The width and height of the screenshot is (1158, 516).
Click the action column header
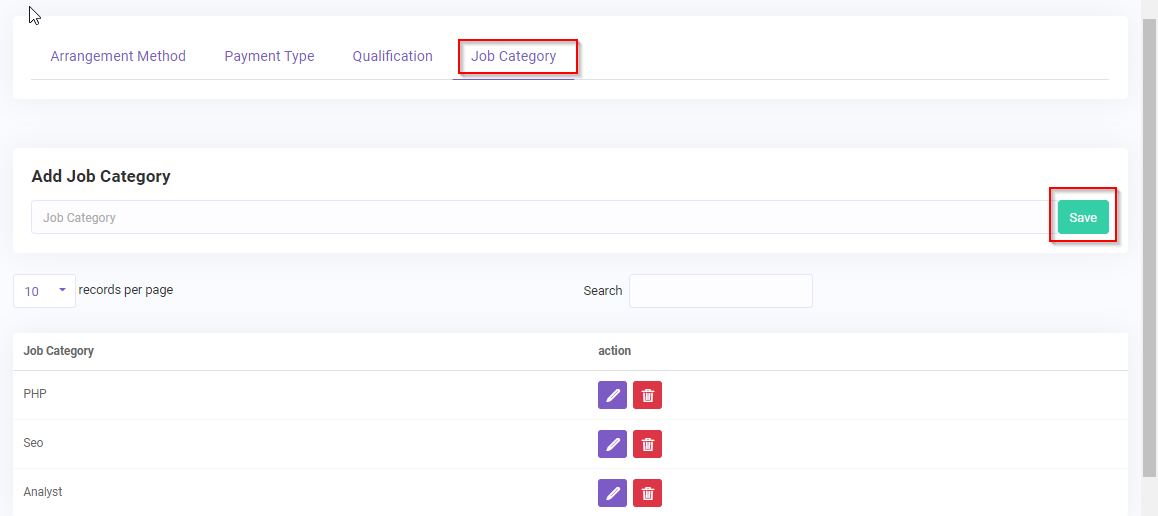[x=614, y=351]
